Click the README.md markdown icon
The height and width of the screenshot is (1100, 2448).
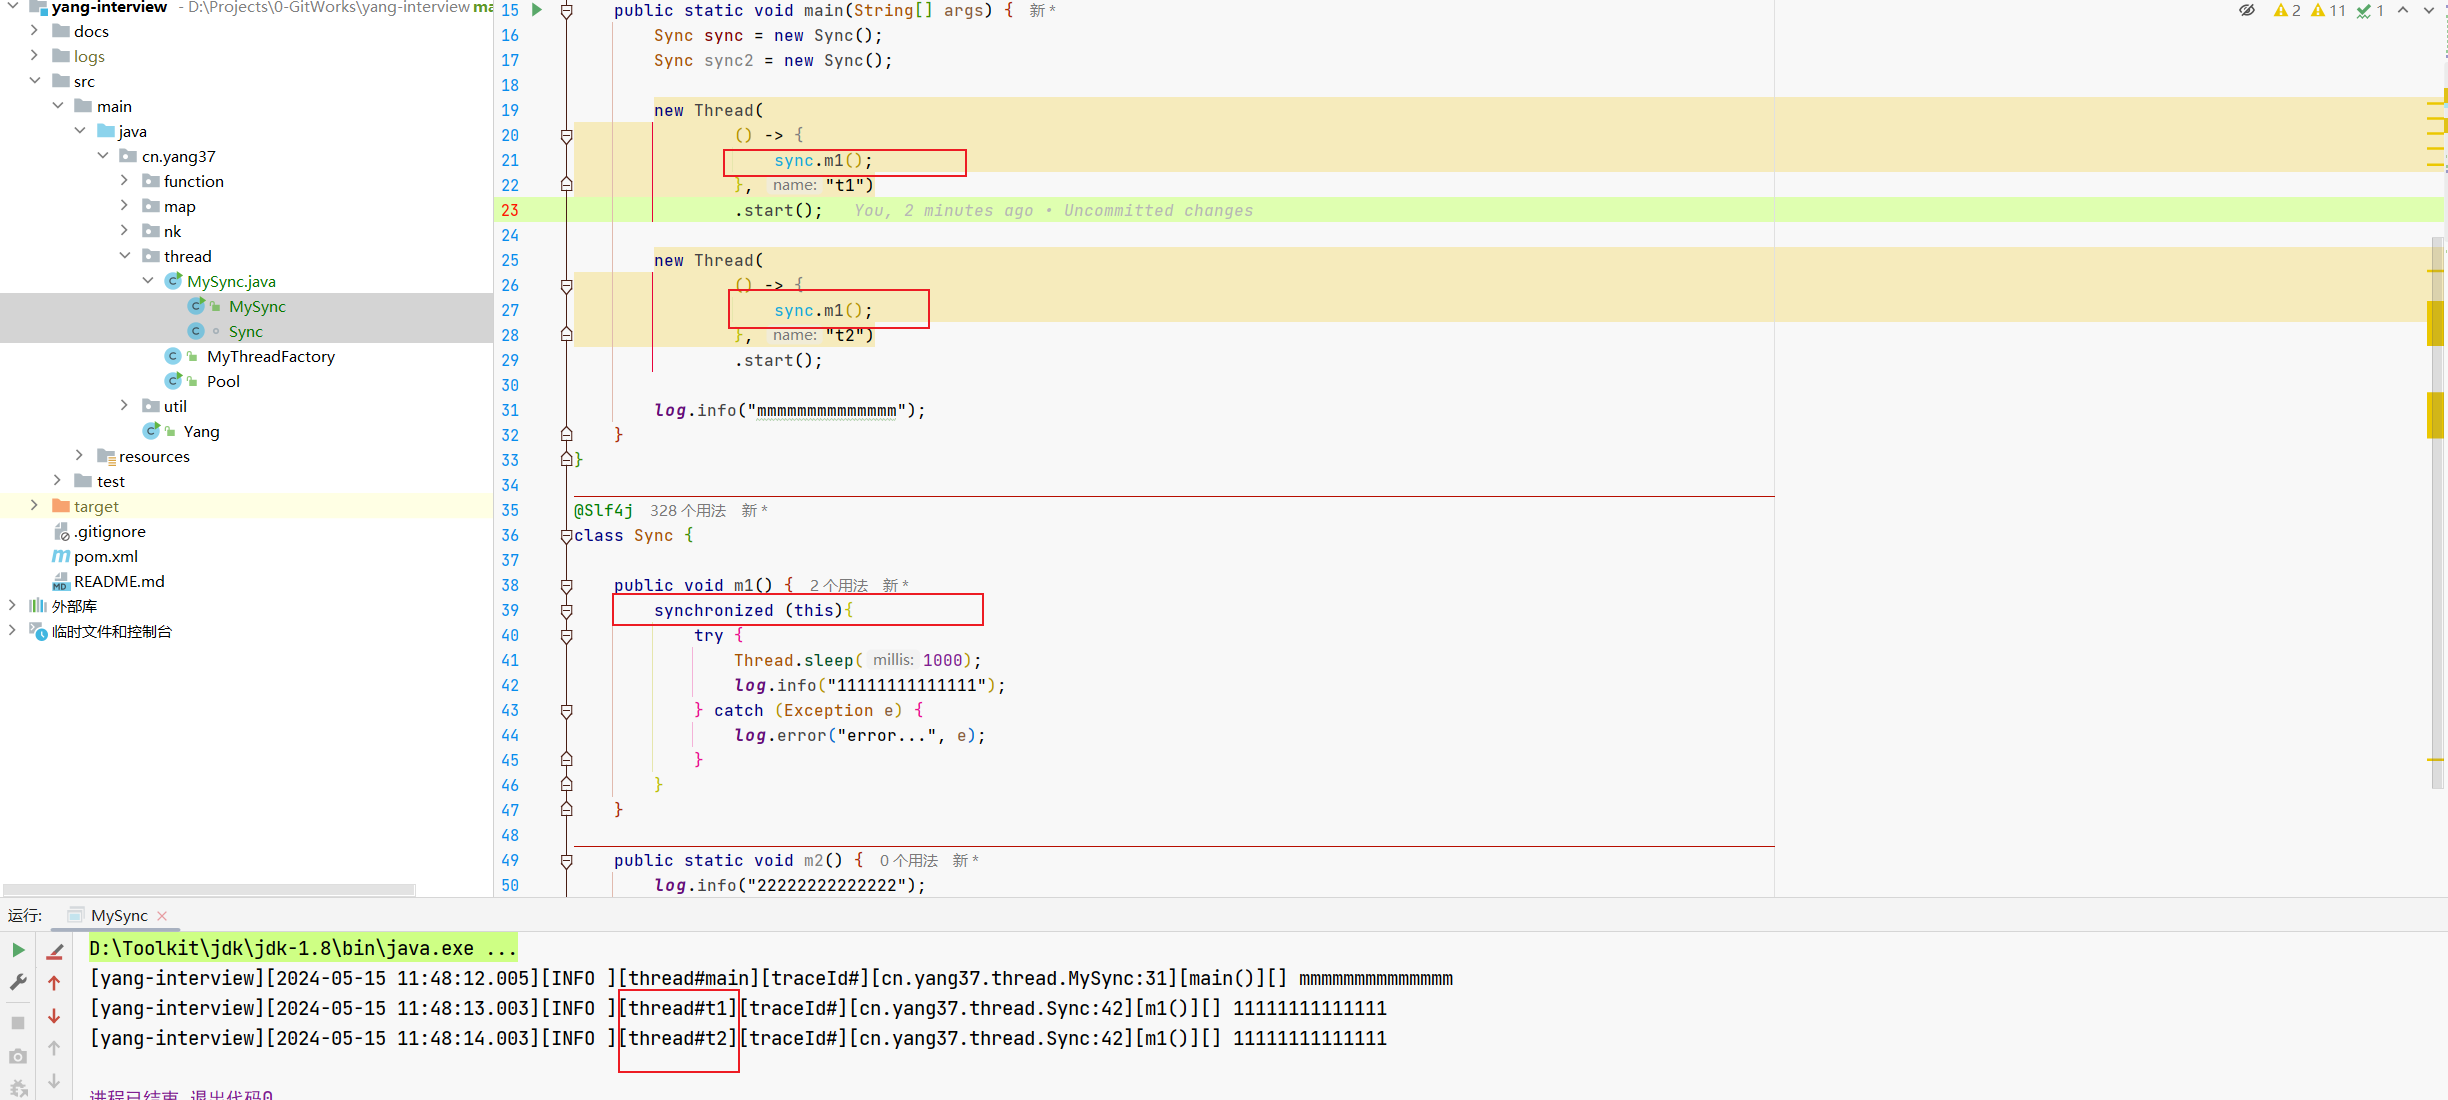[61, 581]
